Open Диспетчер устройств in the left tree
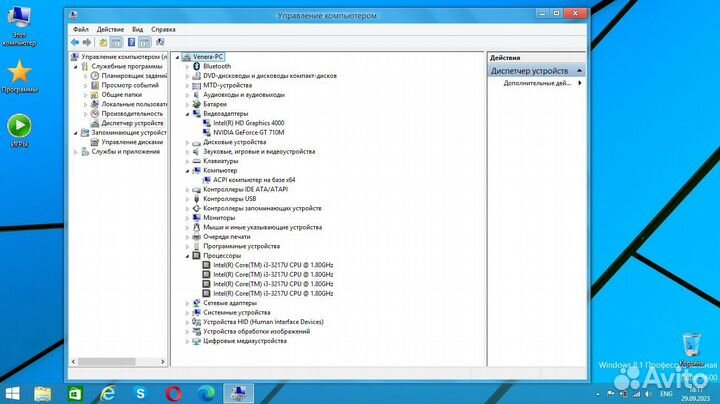 132,123
